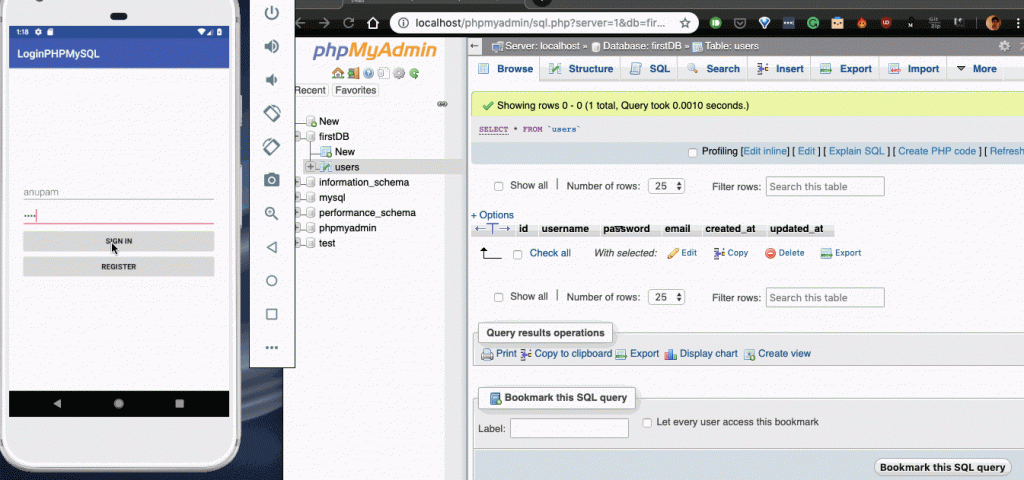This screenshot has width=1024, height=480.
Task: Toggle the lower Show all checkbox
Action: pyautogui.click(x=498, y=297)
